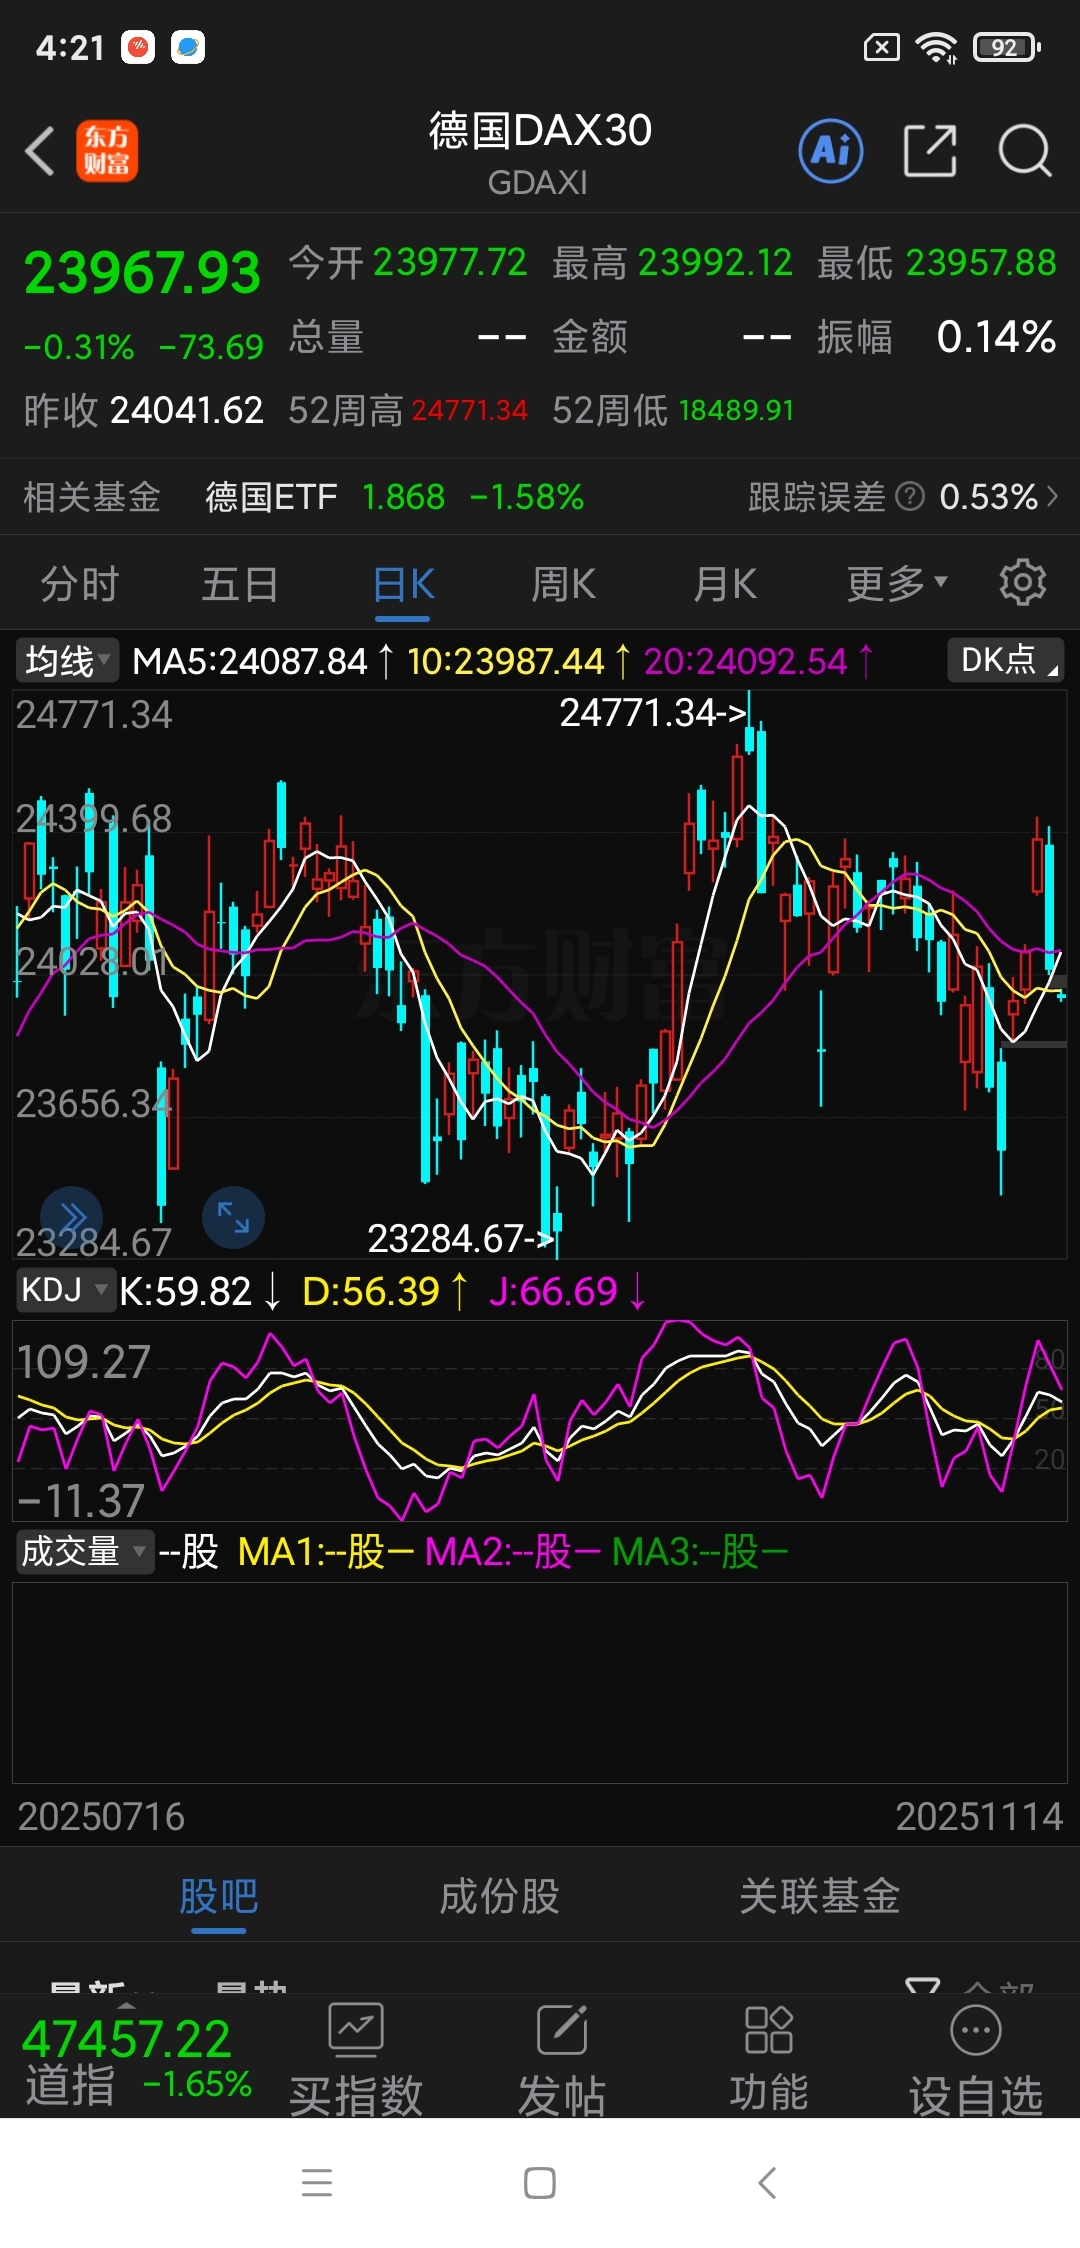Tap the 相关基金 label
The width and height of the screenshot is (1080, 2248).
click(x=92, y=496)
